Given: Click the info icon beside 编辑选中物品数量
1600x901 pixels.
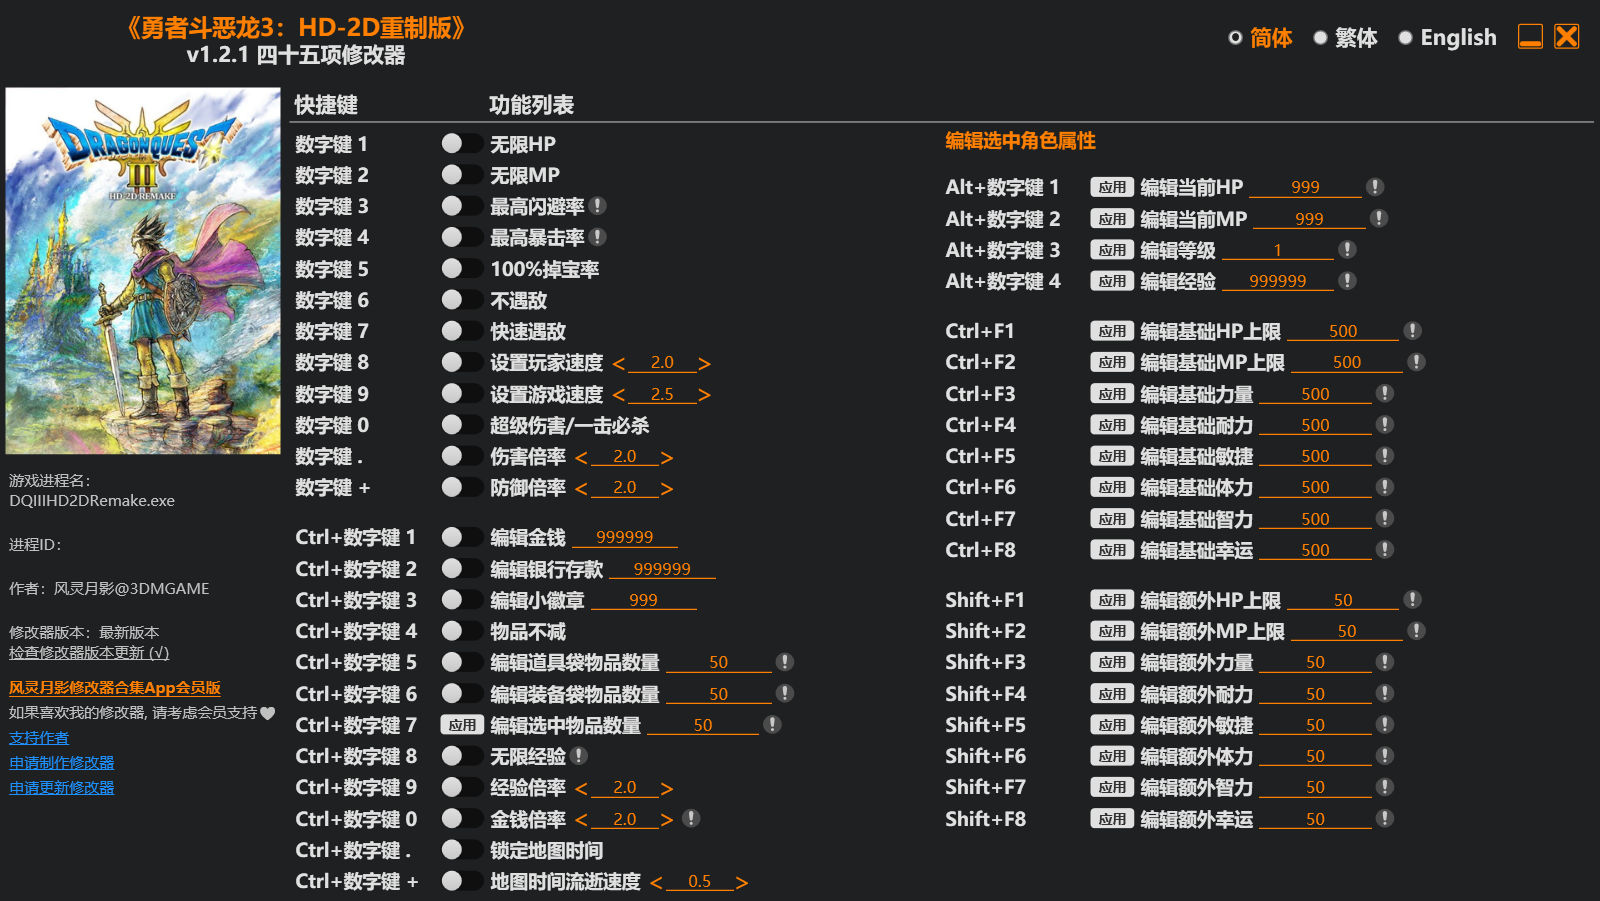Looking at the screenshot, I should (772, 724).
